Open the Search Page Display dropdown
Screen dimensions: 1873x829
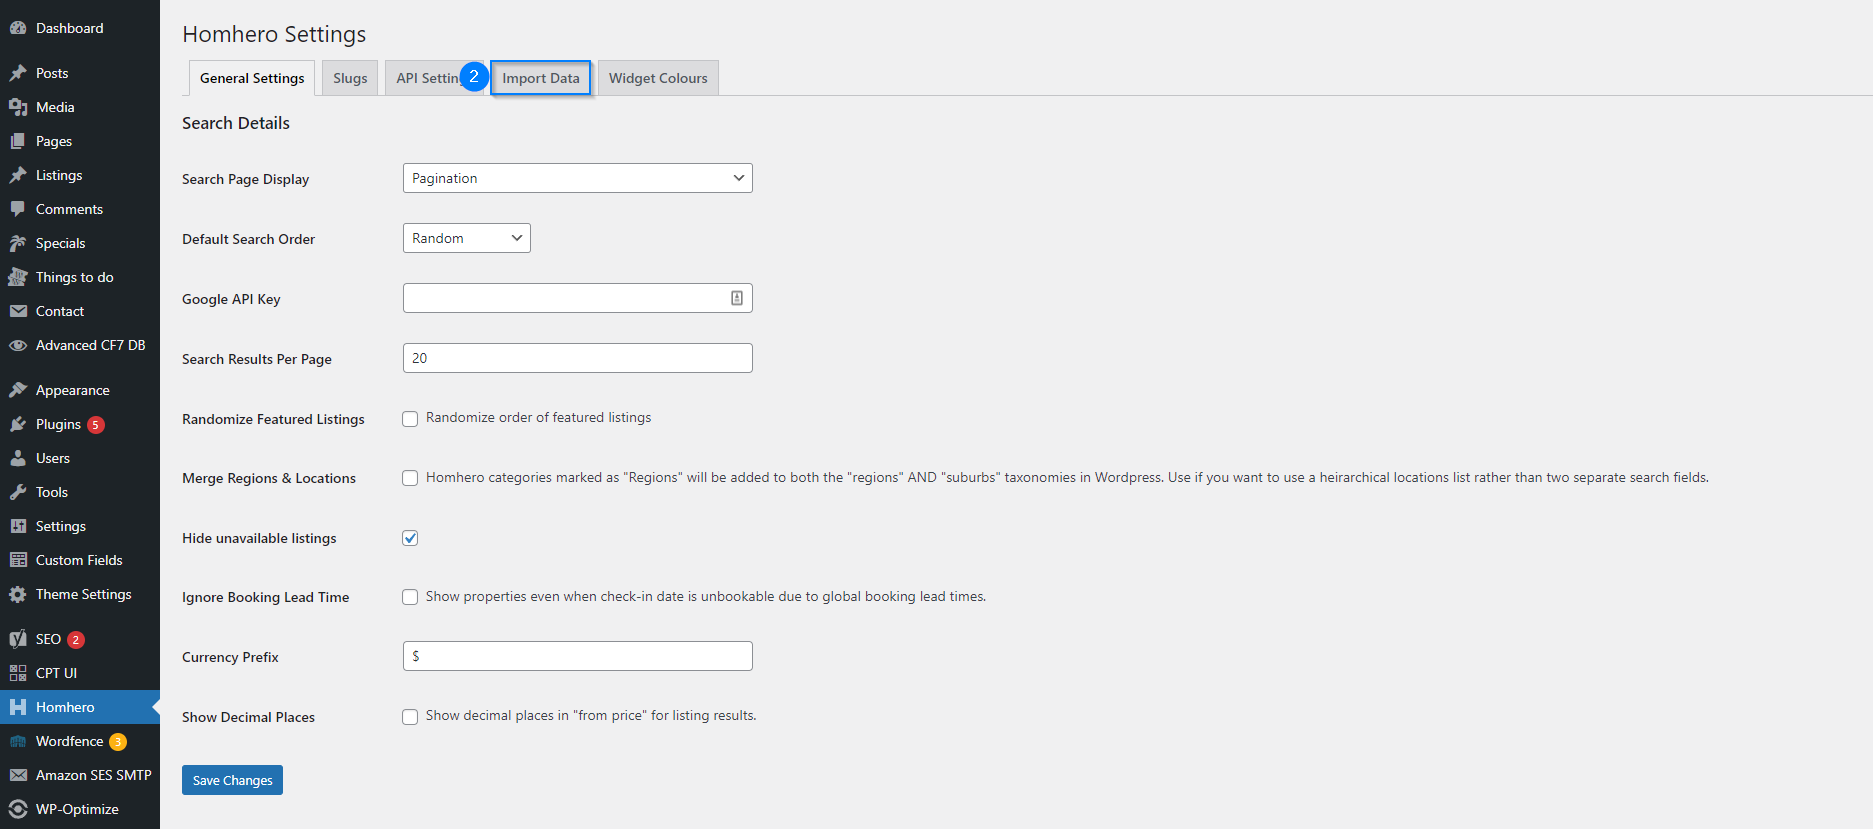tap(577, 178)
